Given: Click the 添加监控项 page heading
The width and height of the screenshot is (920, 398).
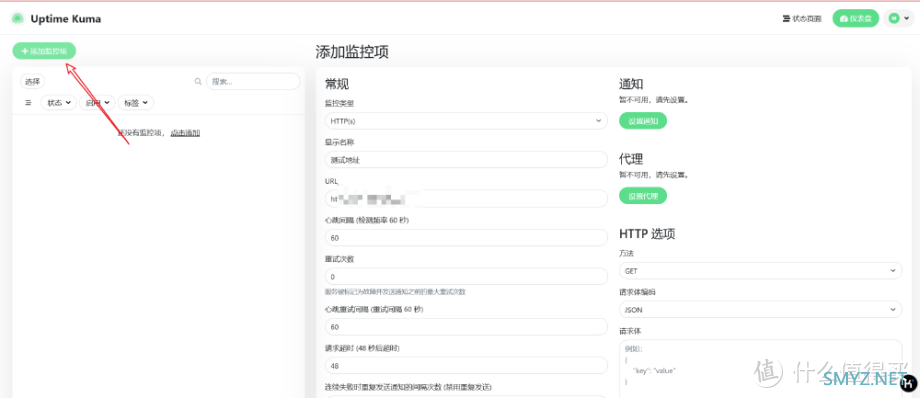Looking at the screenshot, I should (352, 52).
